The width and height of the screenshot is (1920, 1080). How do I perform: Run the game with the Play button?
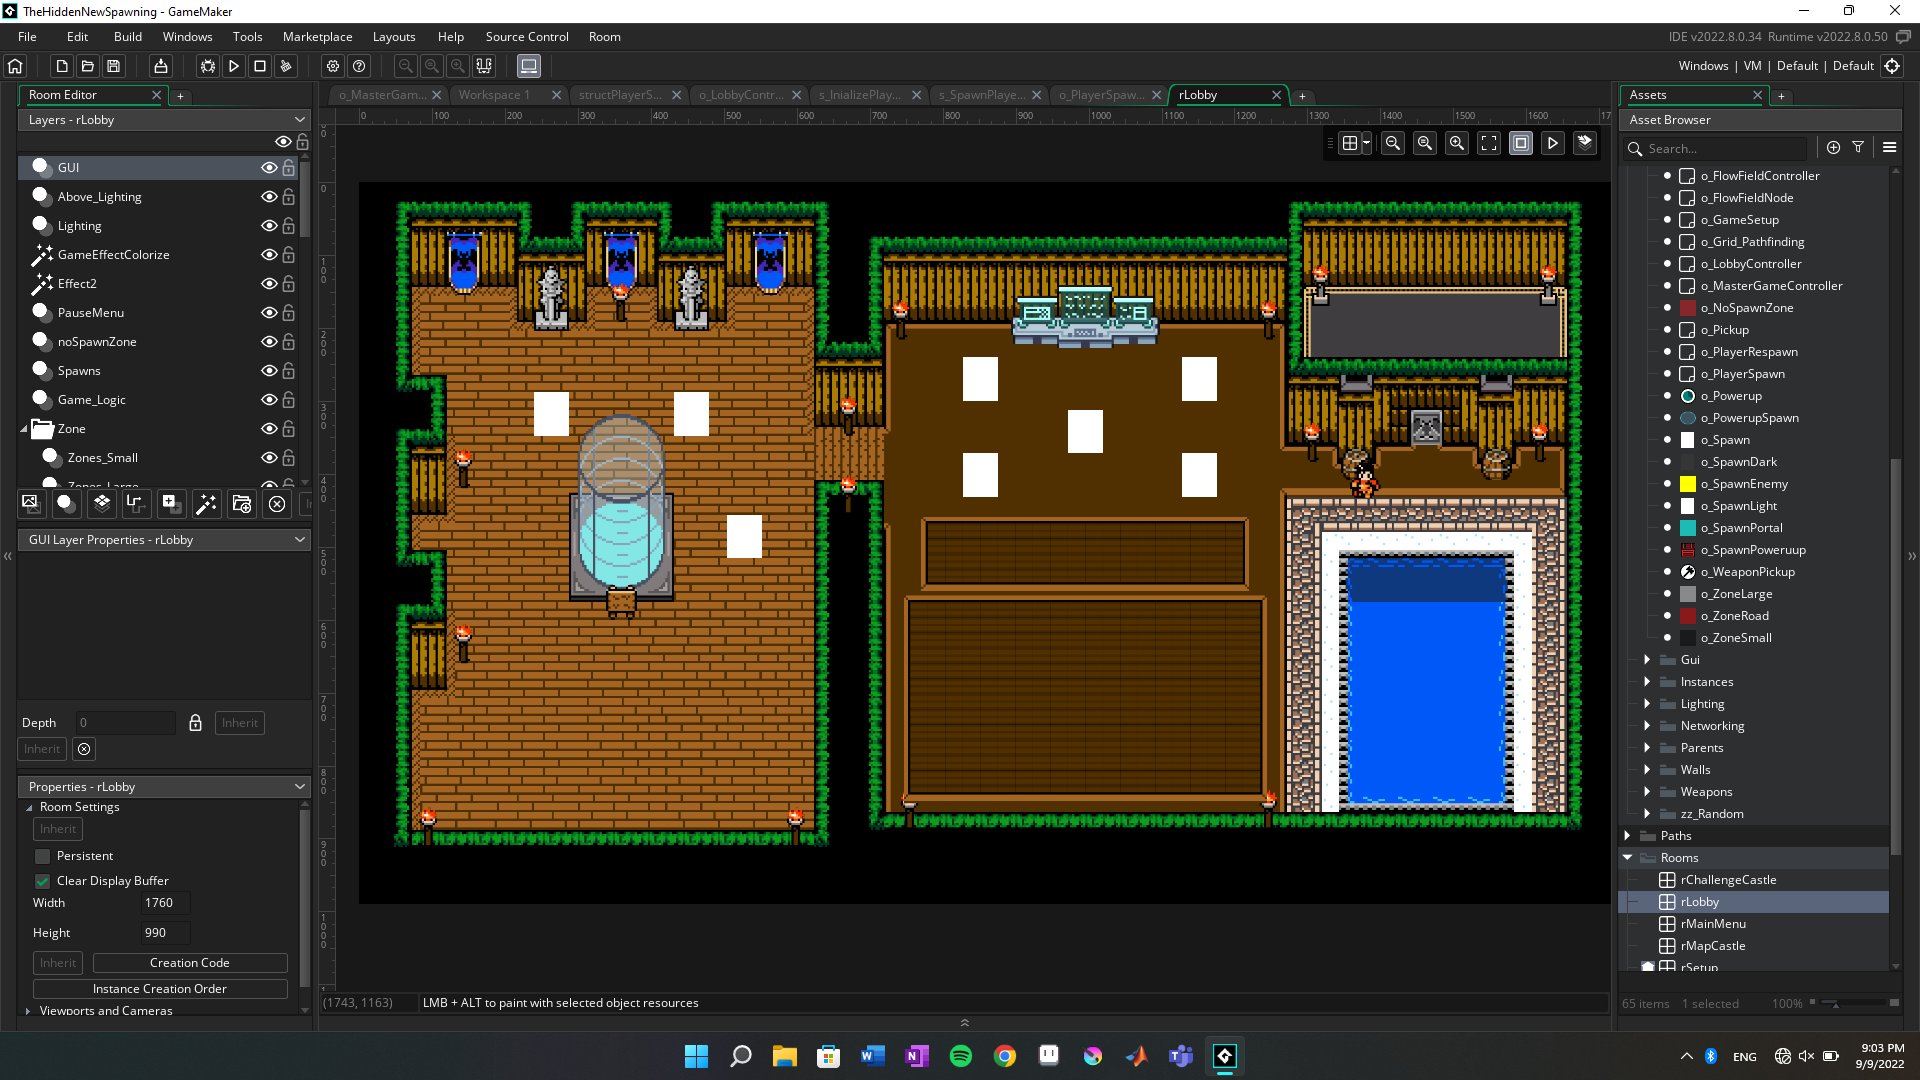(234, 66)
